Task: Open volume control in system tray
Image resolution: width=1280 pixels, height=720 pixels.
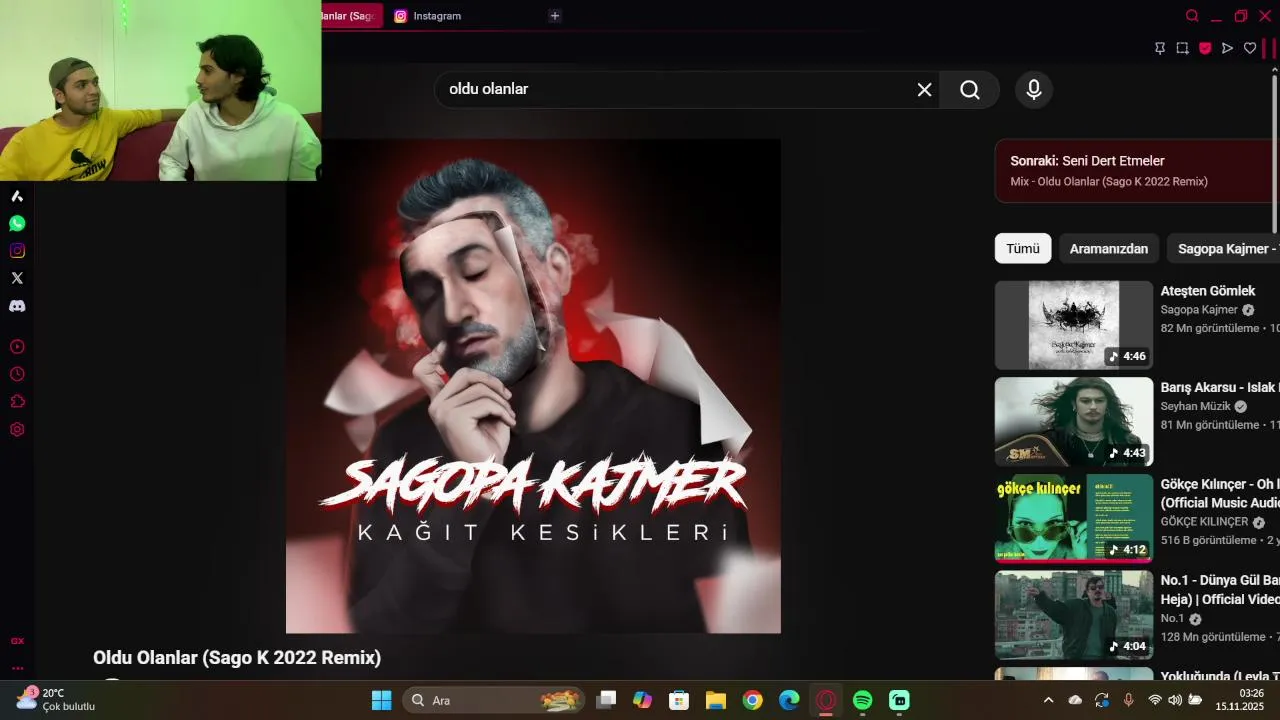Action: click(x=1175, y=700)
